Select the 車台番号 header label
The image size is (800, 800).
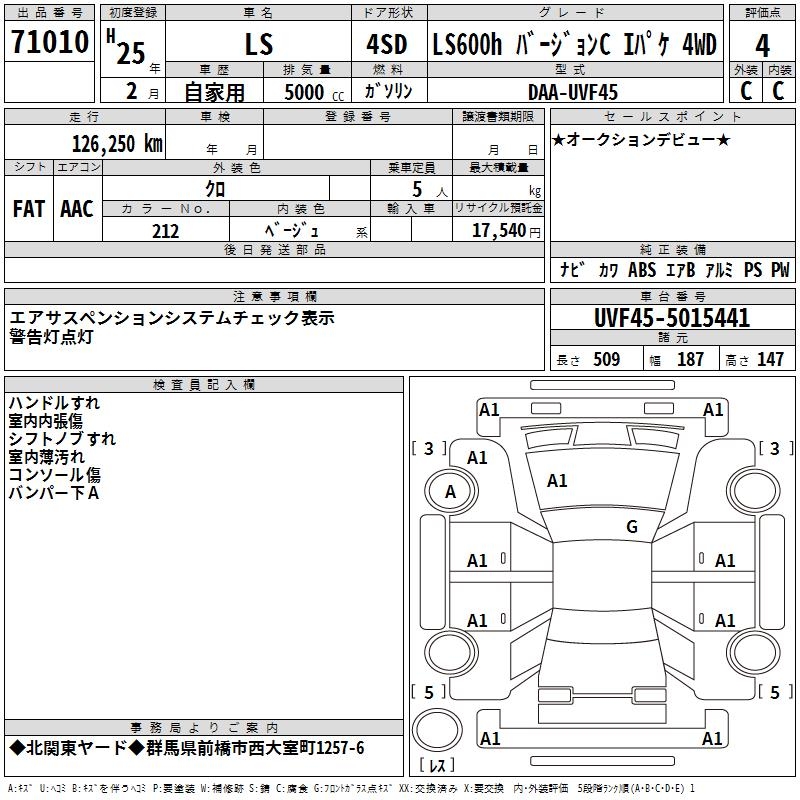673,296
